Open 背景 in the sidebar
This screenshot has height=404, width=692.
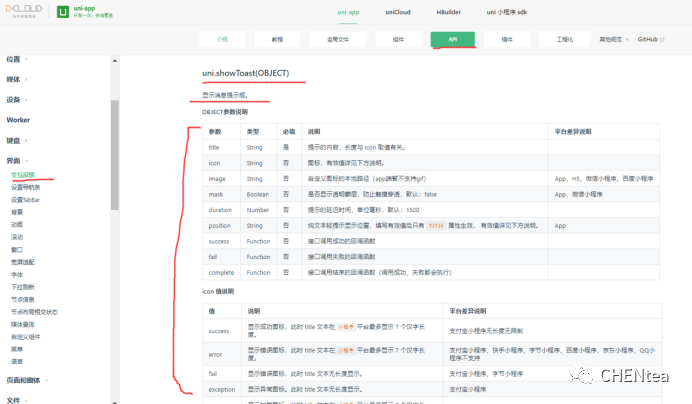(x=17, y=212)
